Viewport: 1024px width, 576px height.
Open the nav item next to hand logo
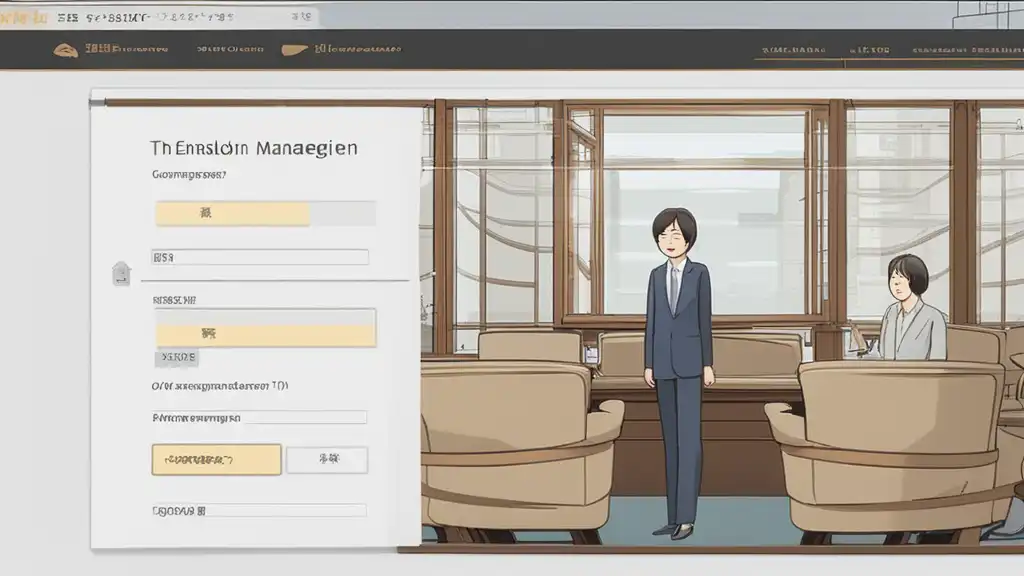pos(127,49)
